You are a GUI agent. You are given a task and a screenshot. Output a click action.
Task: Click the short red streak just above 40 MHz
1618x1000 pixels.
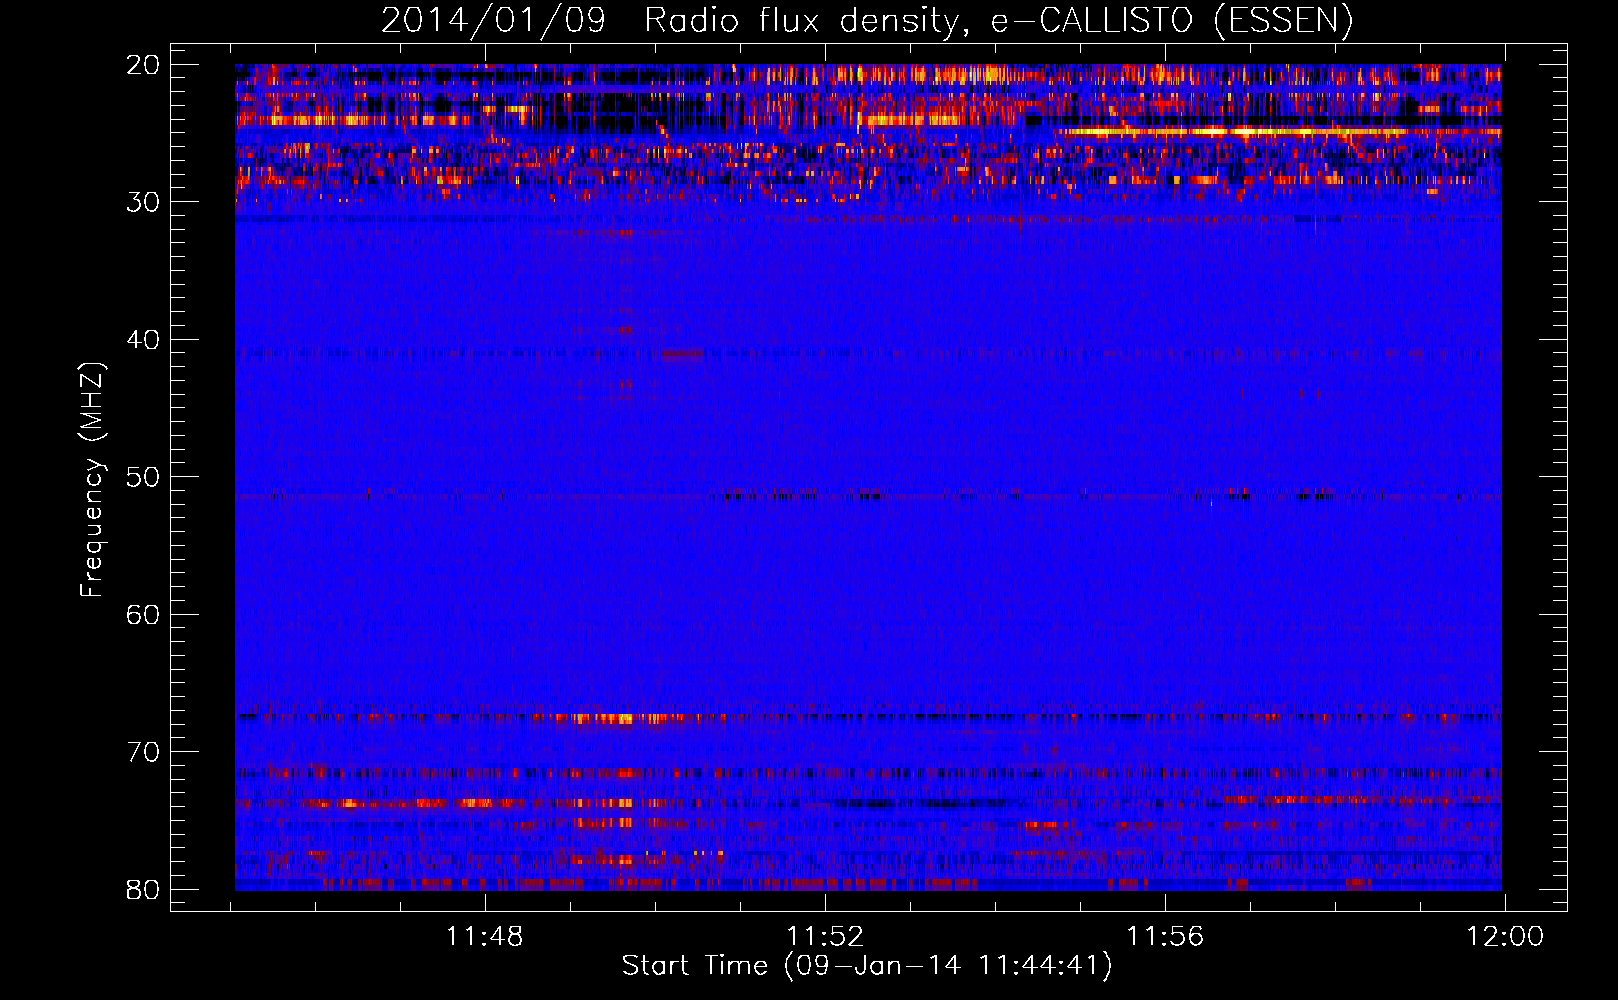[683, 354]
